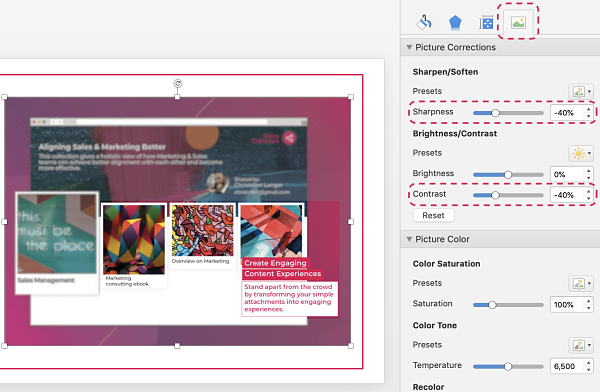Screen dimensions: 600x392
Task: Increase Saturation with stepper up arrow
Action: click(589, 301)
